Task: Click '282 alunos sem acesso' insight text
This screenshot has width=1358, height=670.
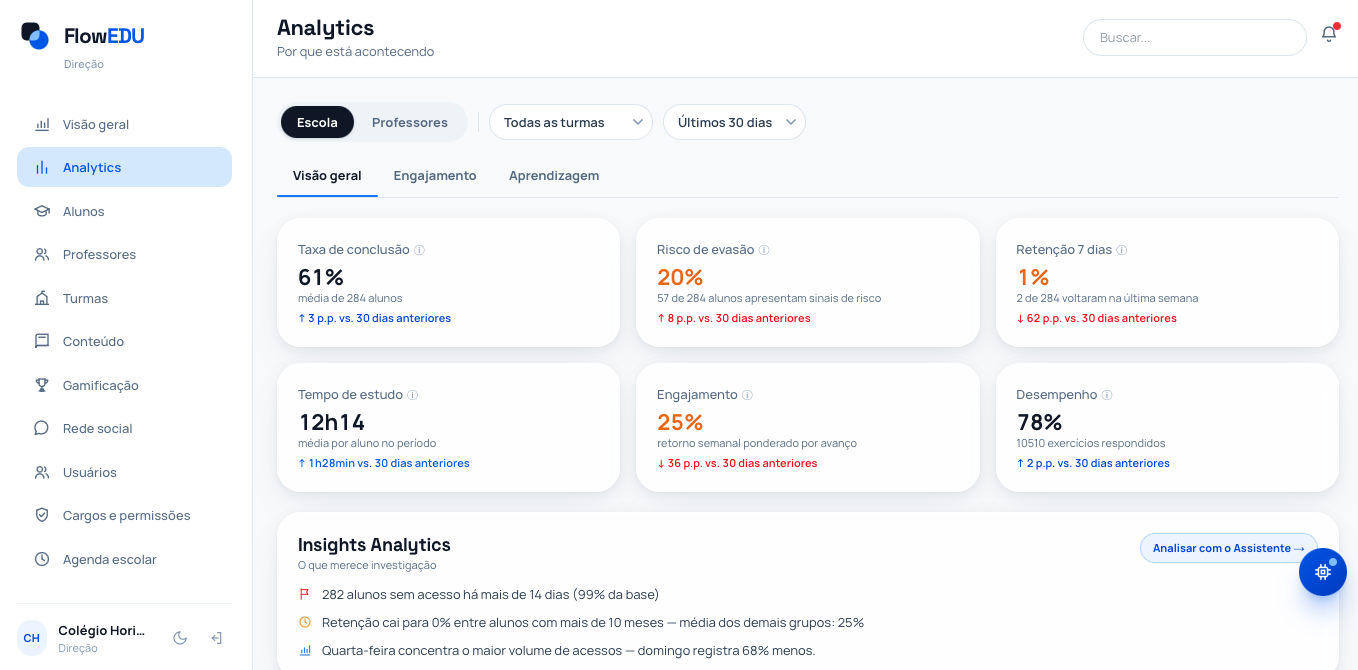Action: [490, 594]
